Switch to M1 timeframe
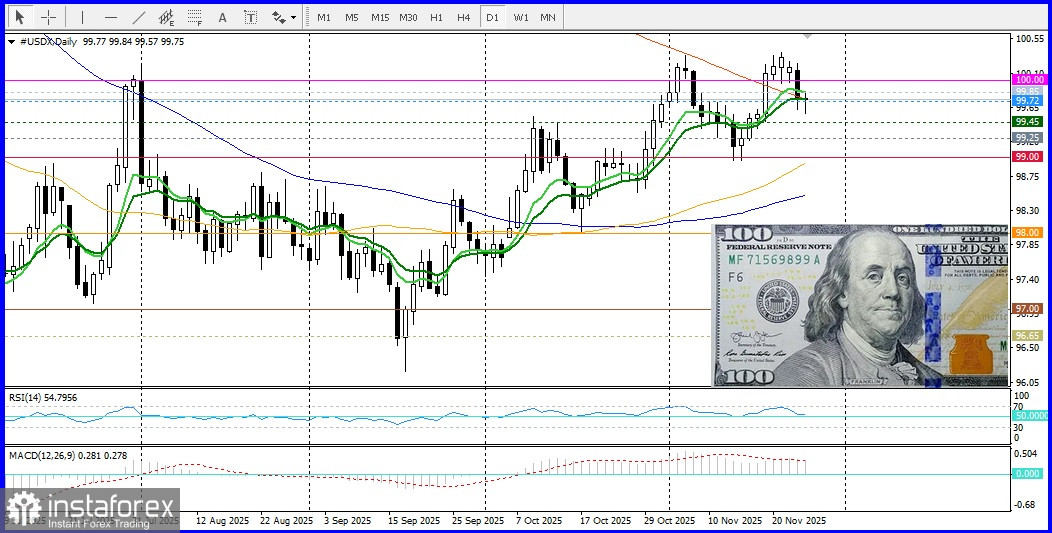This screenshot has width=1052, height=533. coord(323,17)
